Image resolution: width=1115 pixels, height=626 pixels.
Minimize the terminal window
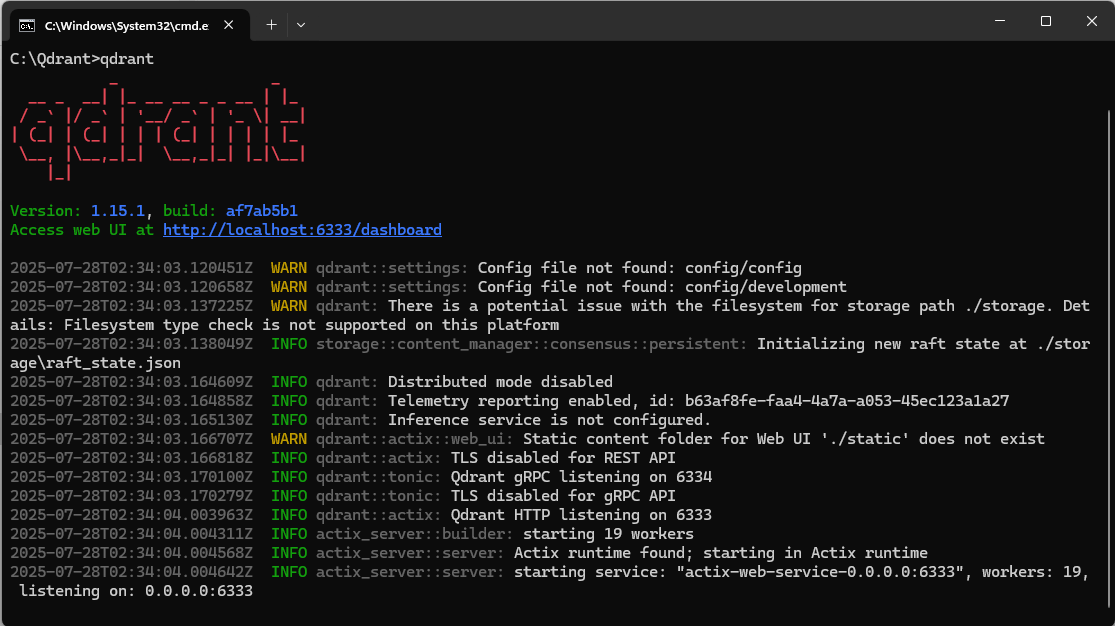(x=998, y=22)
